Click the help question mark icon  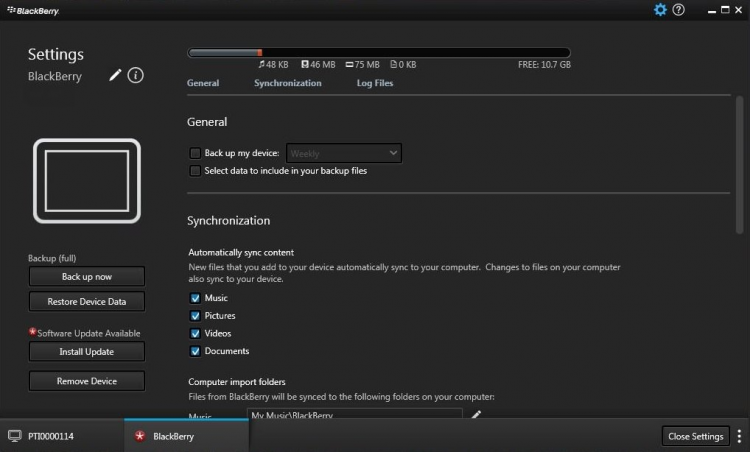(x=678, y=10)
